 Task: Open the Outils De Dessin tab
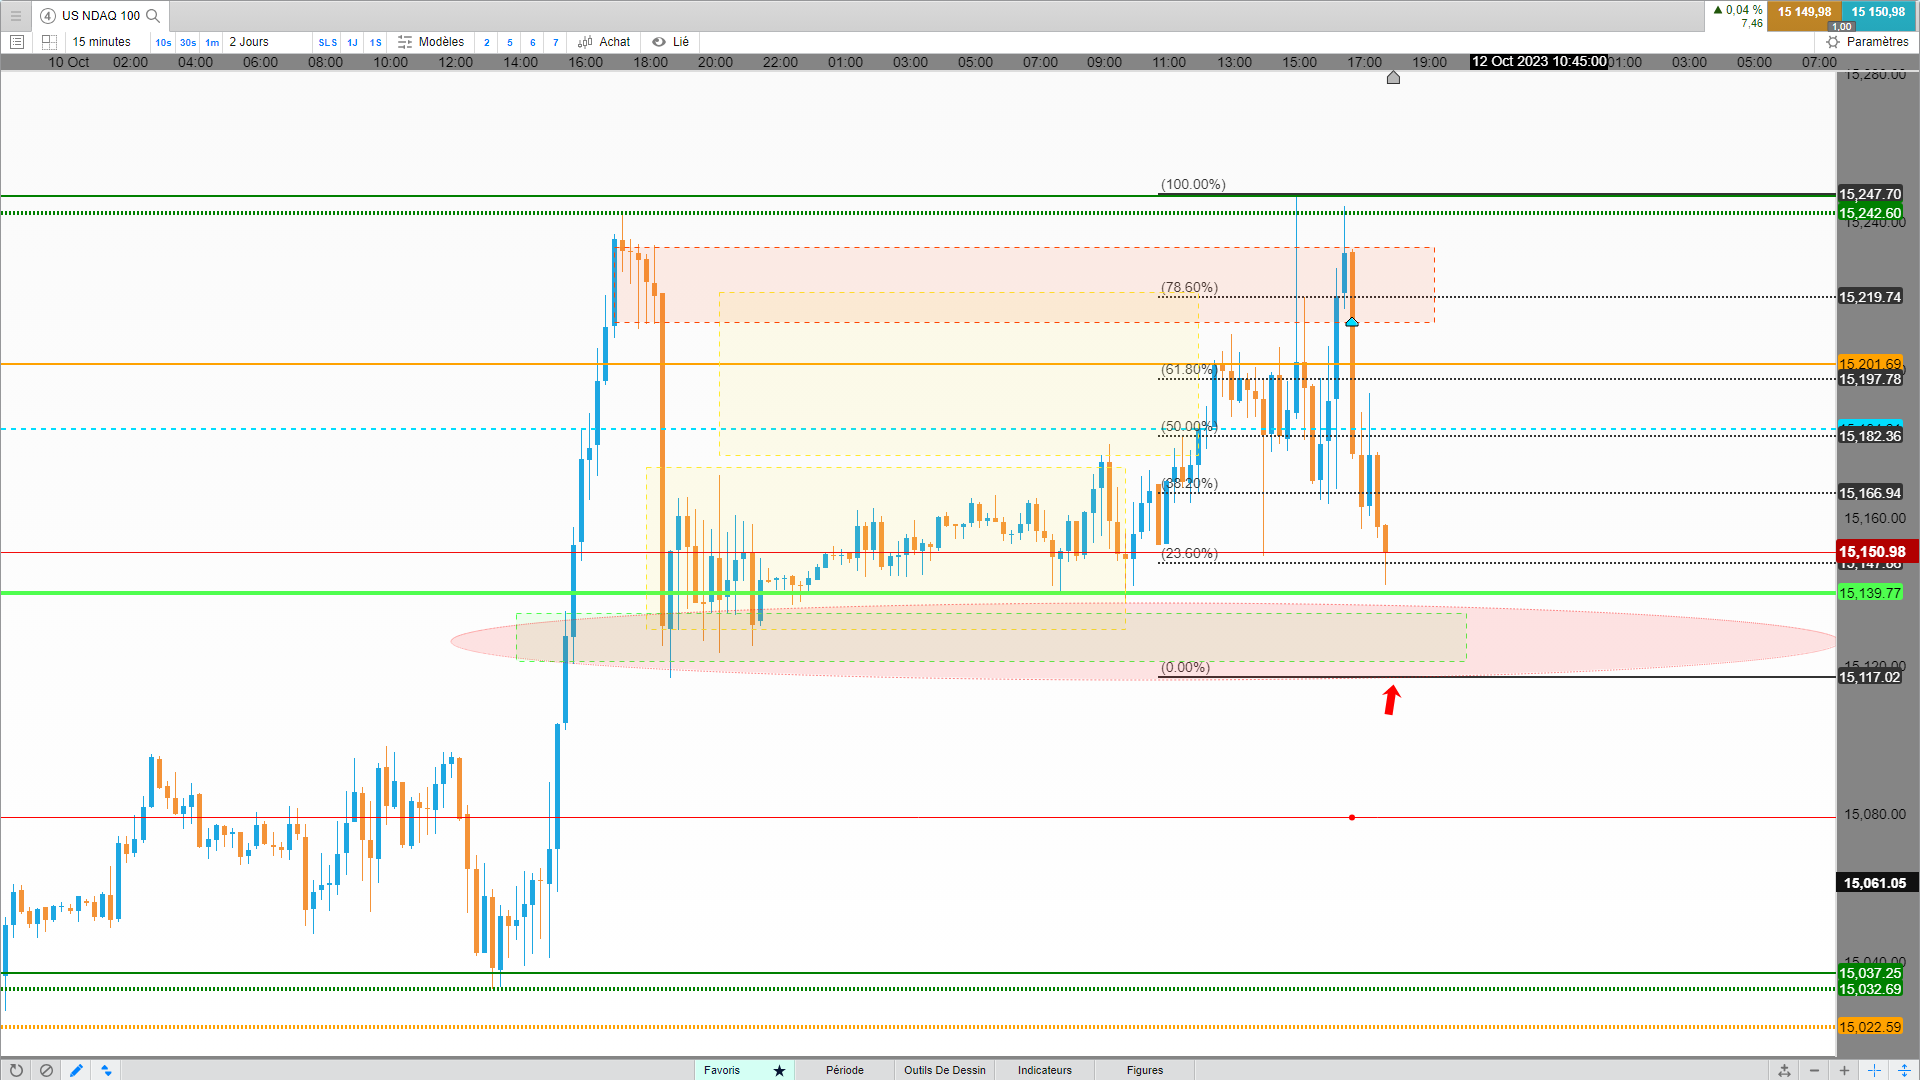tap(944, 1070)
